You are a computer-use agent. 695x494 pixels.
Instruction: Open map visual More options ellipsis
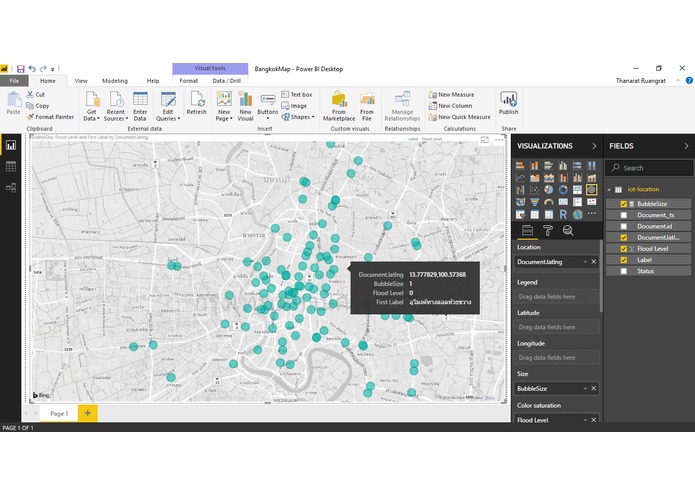(x=499, y=140)
